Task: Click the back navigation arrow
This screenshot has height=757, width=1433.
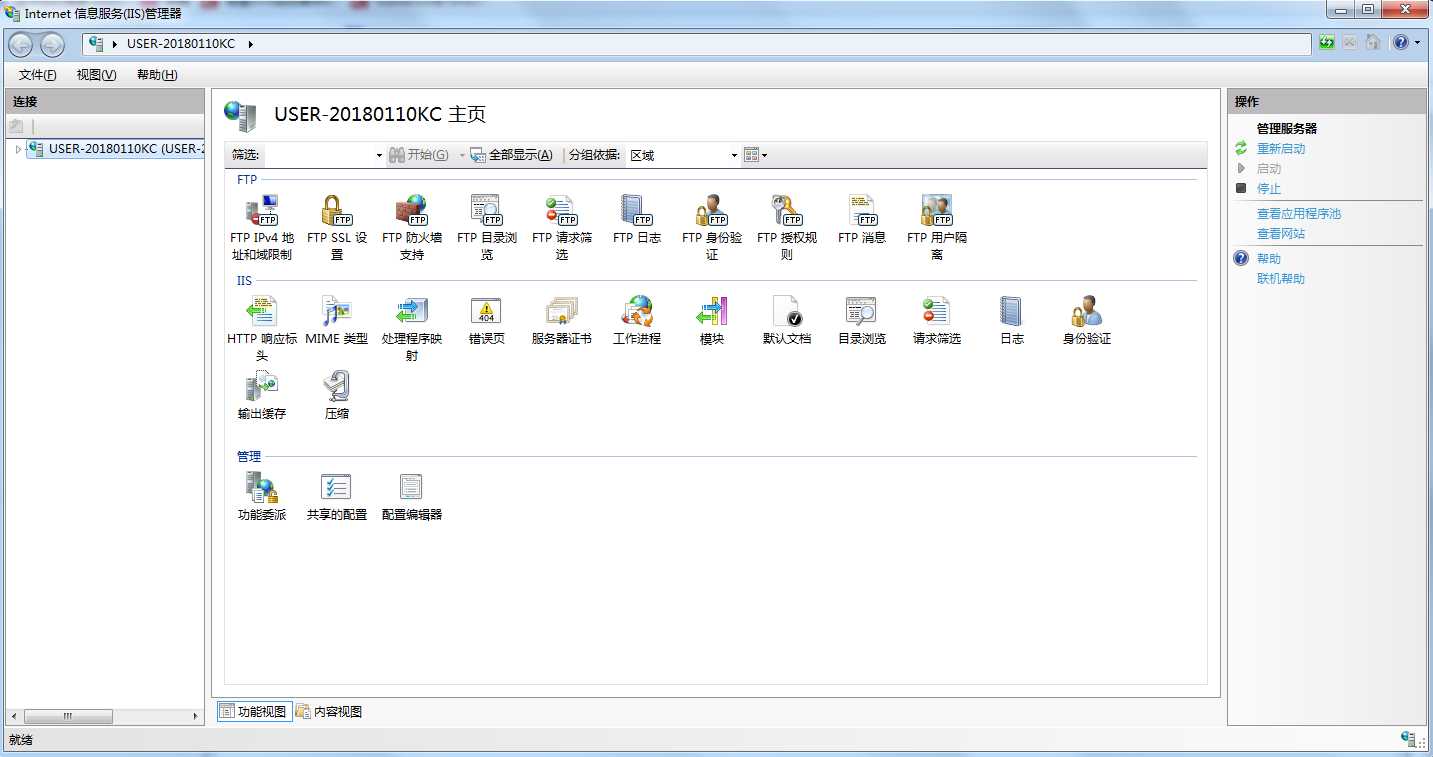Action: 21,44
